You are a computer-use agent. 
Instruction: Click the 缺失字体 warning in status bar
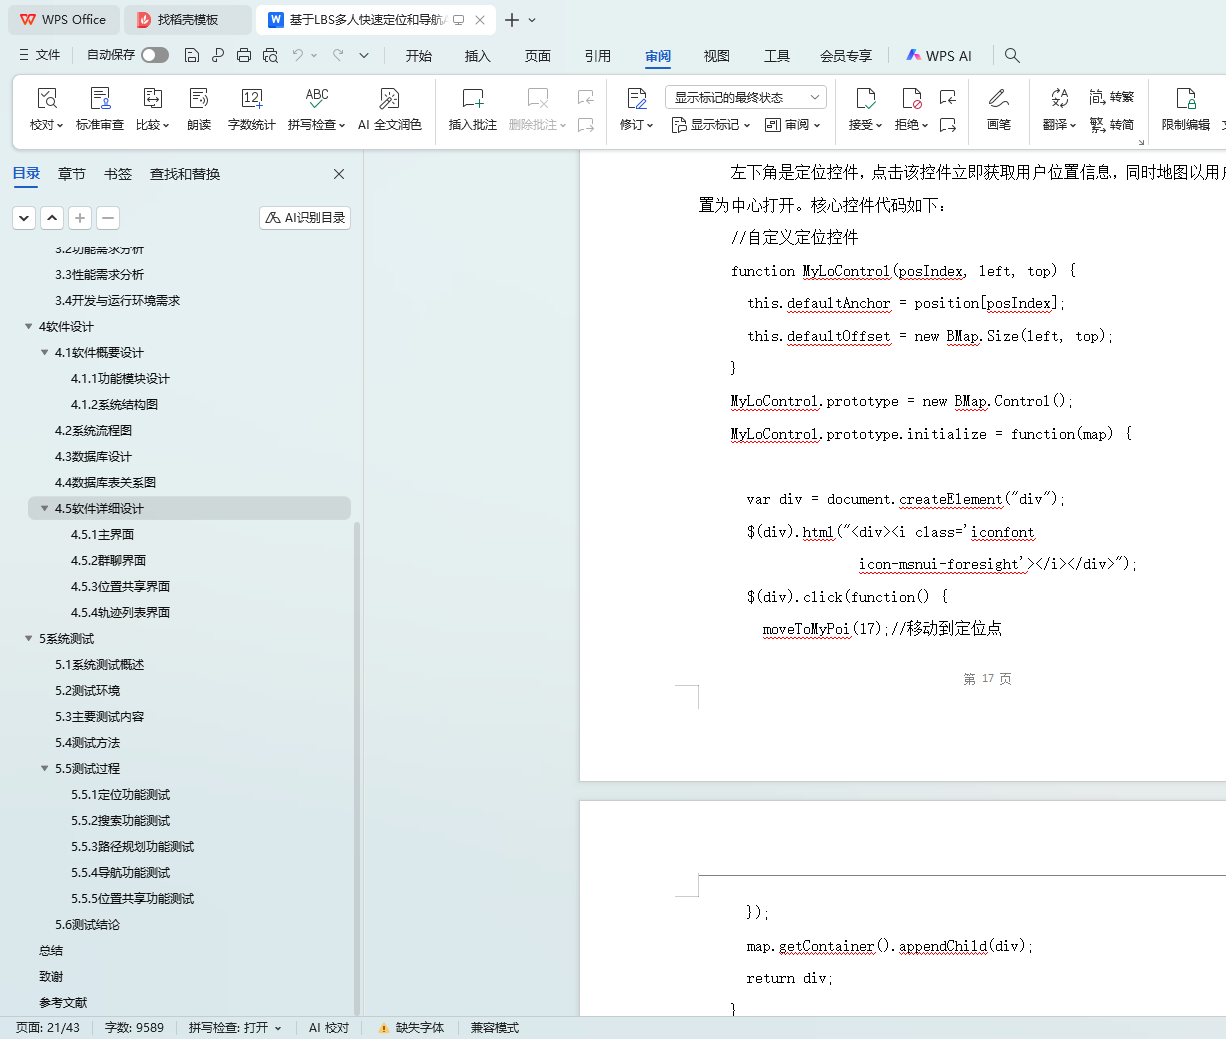[411, 1027]
